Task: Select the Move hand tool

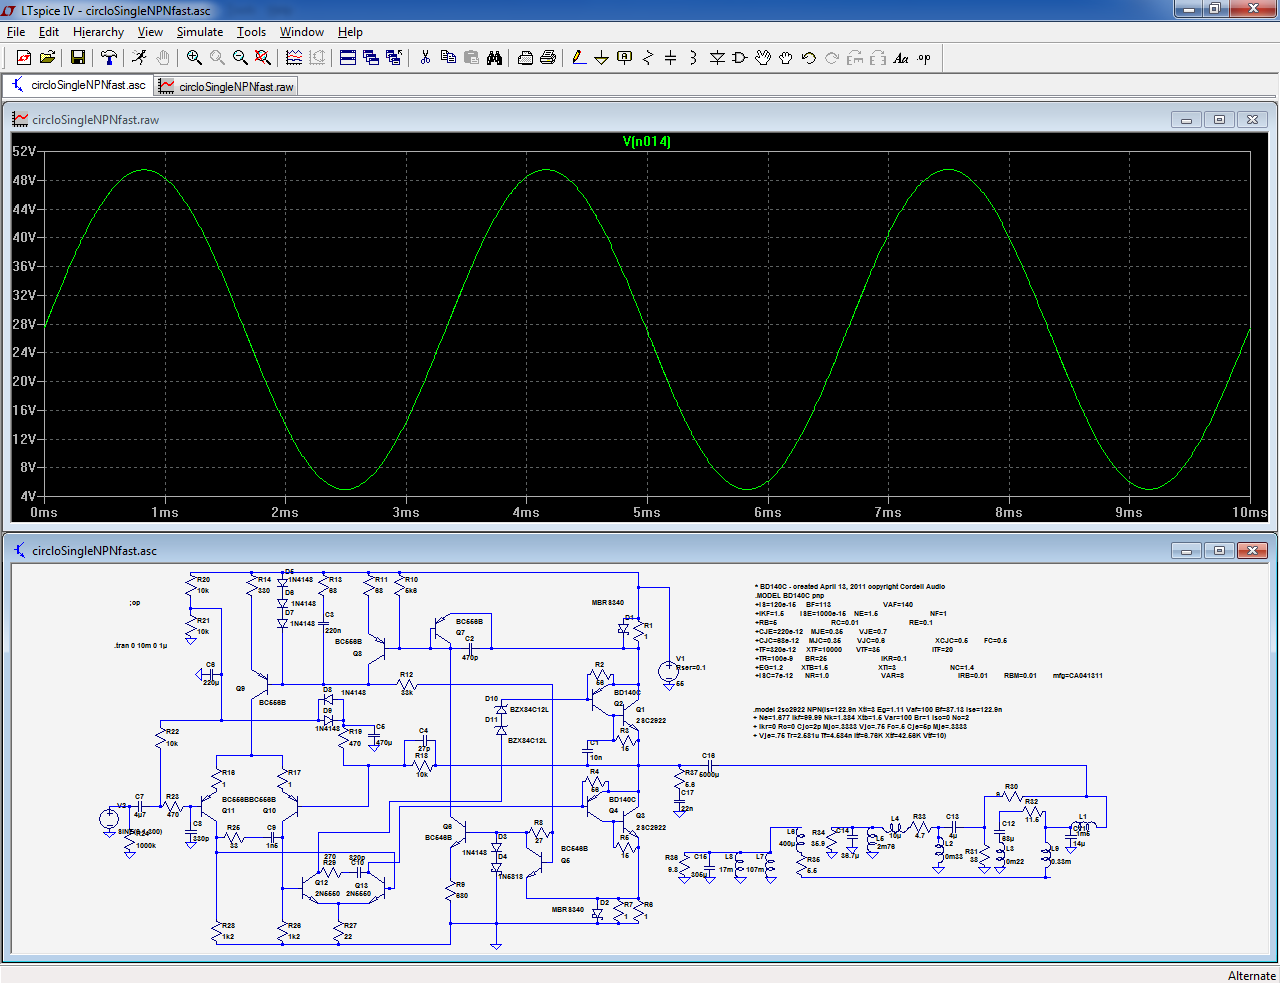Action: [x=763, y=58]
